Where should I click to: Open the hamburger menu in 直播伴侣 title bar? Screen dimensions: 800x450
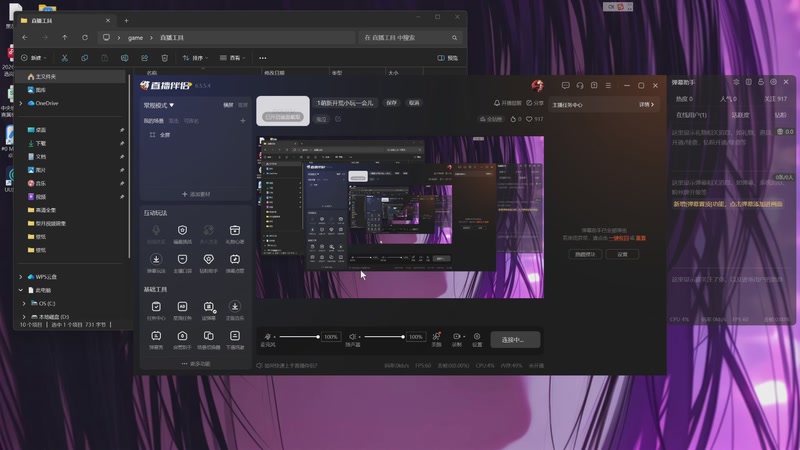click(608, 86)
